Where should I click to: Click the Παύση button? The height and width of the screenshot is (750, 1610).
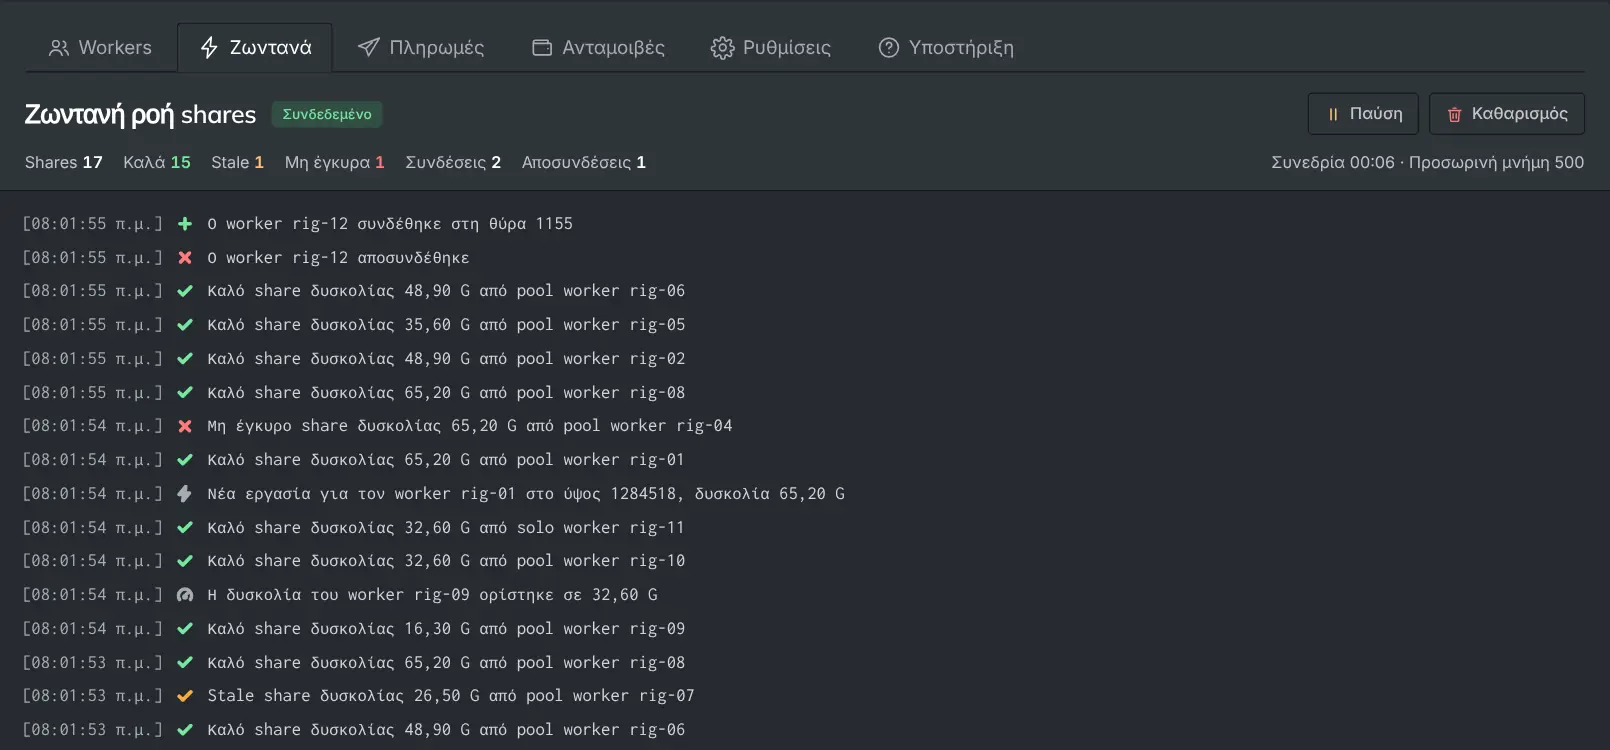1363,114
